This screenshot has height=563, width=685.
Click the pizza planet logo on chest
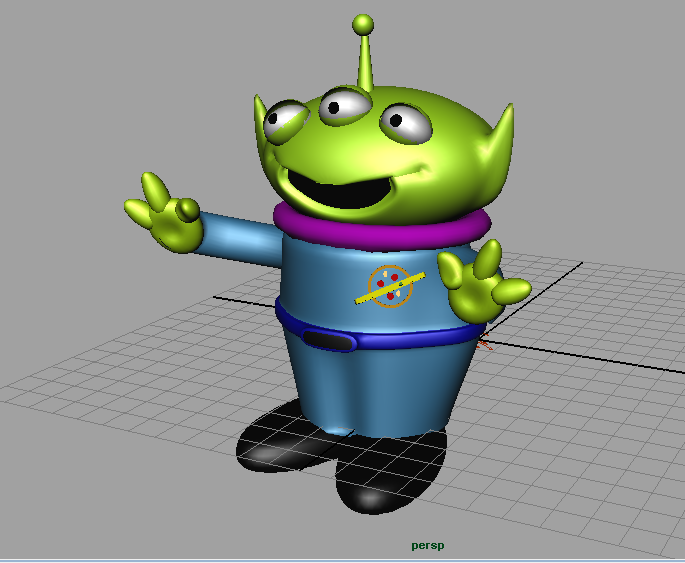(x=390, y=287)
